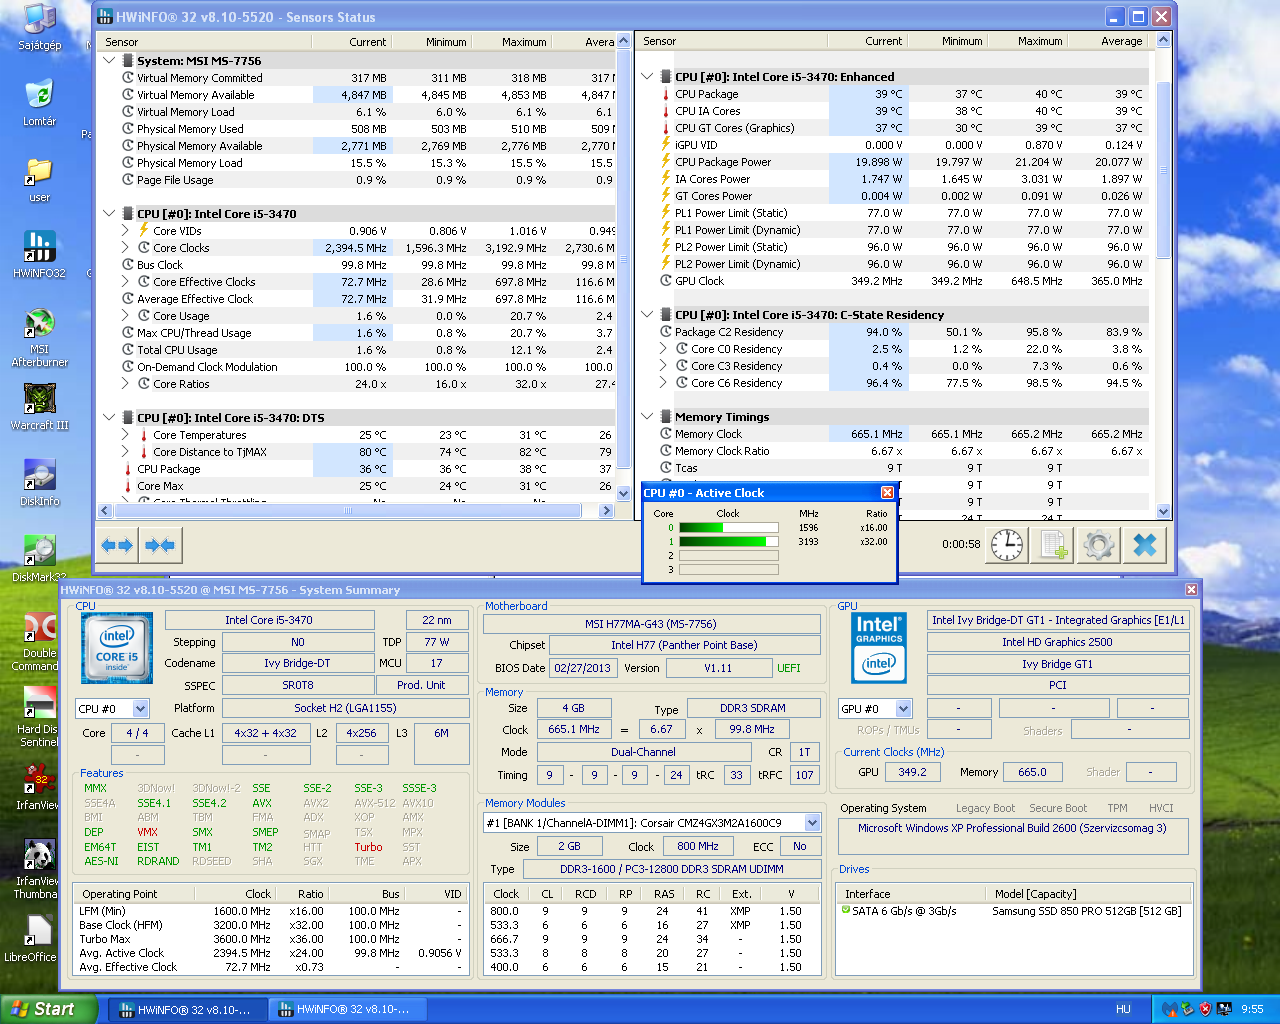Click the Maximum column header in right panel
Viewport: 1280px width, 1024px height.
[1028, 41]
